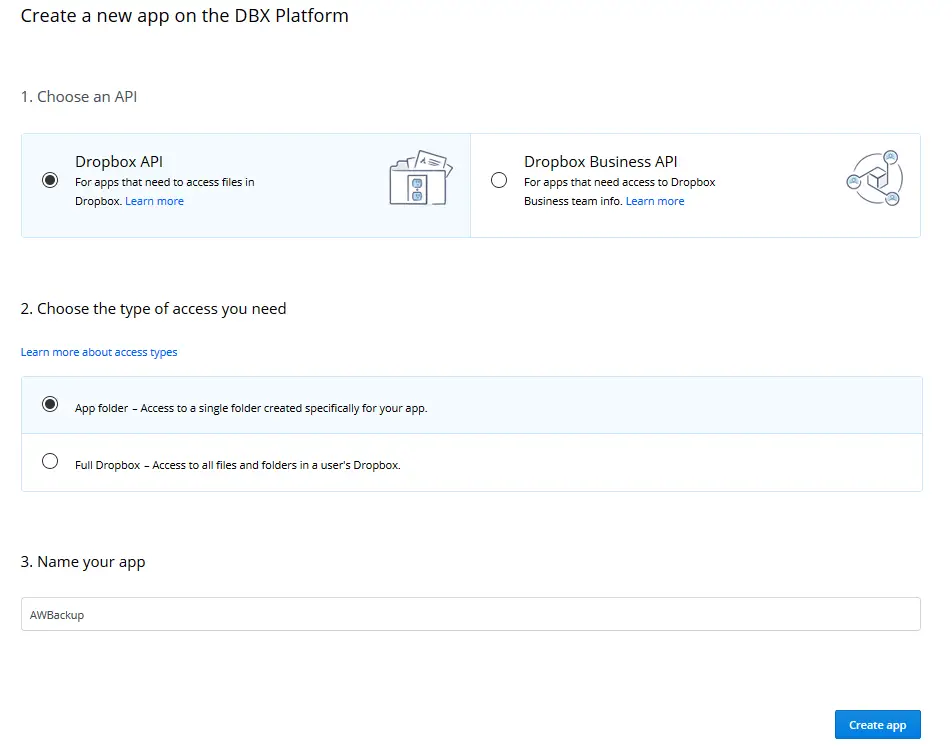Select the Dropbox API radio button
Viewport: 952px width, 748px height.
pos(50,180)
